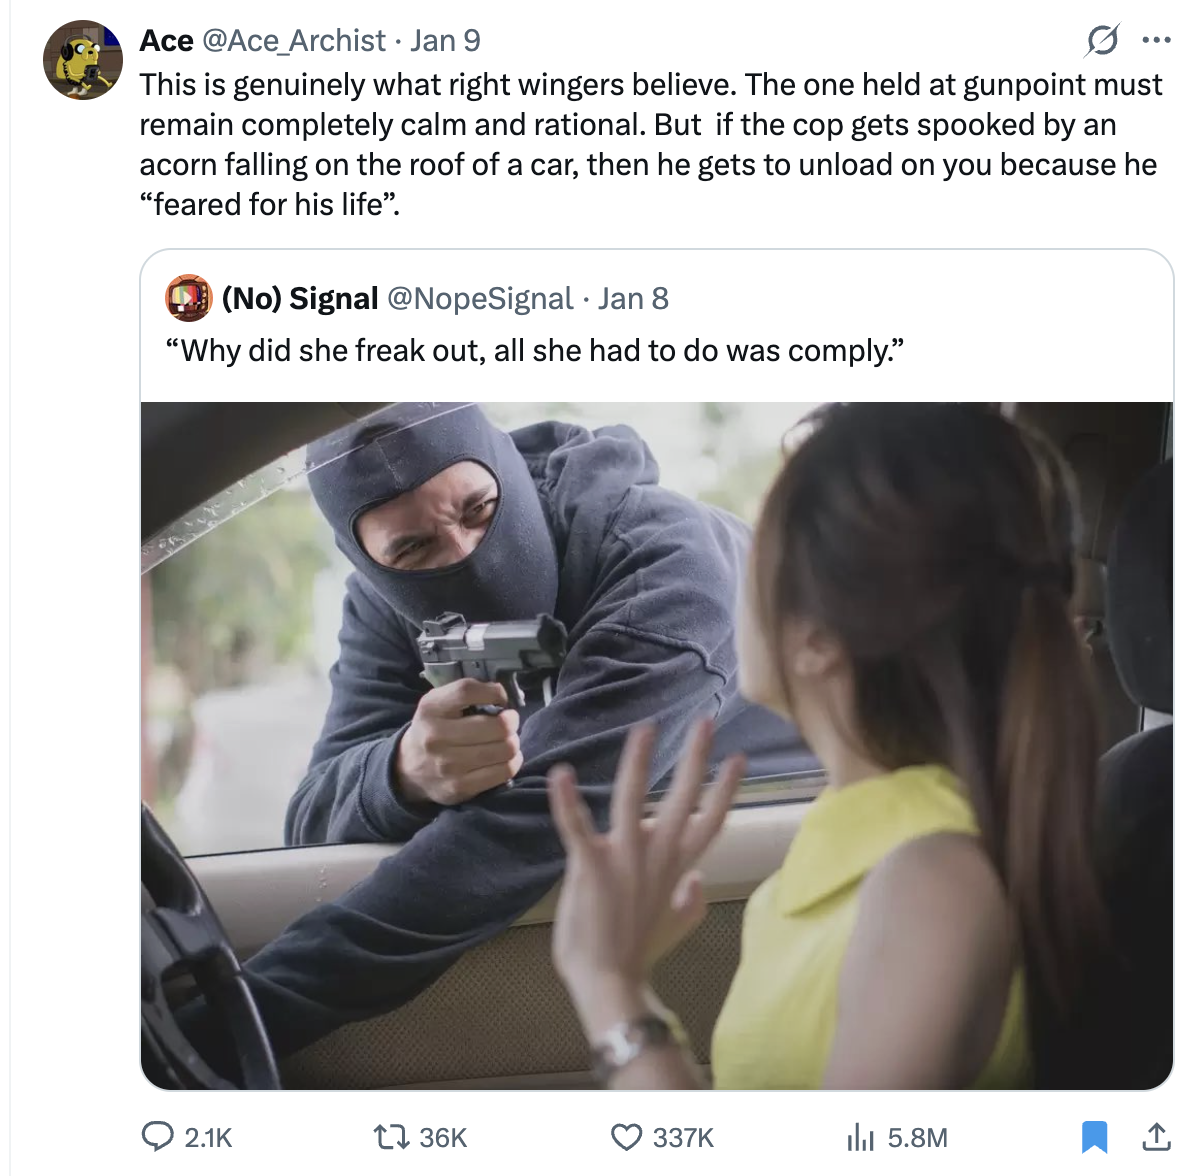Like the post with heart icon
The image size is (1202, 1176).
coord(626,1137)
